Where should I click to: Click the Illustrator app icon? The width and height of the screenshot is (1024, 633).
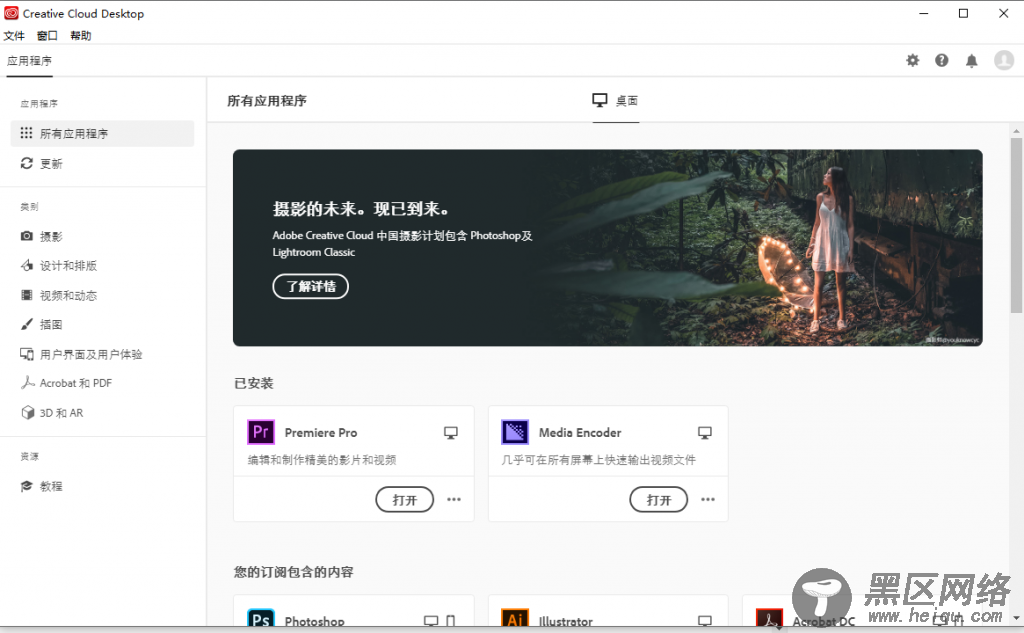pyautogui.click(x=515, y=618)
